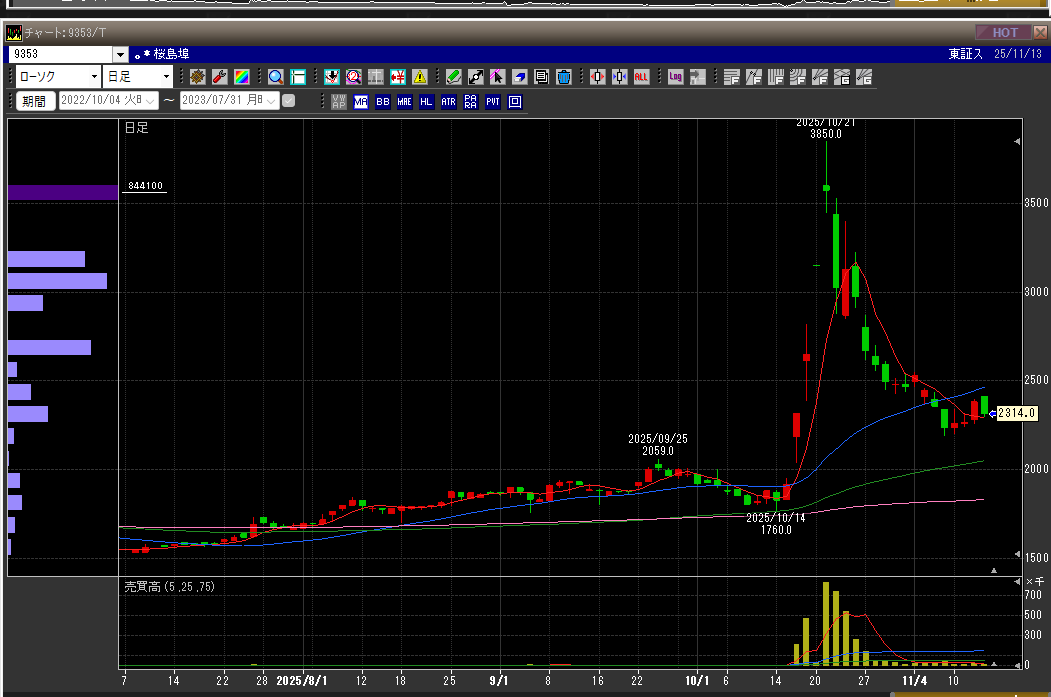Toggle the BB Bollinger Bands indicator
The height and width of the screenshot is (697, 1051).
[382, 101]
